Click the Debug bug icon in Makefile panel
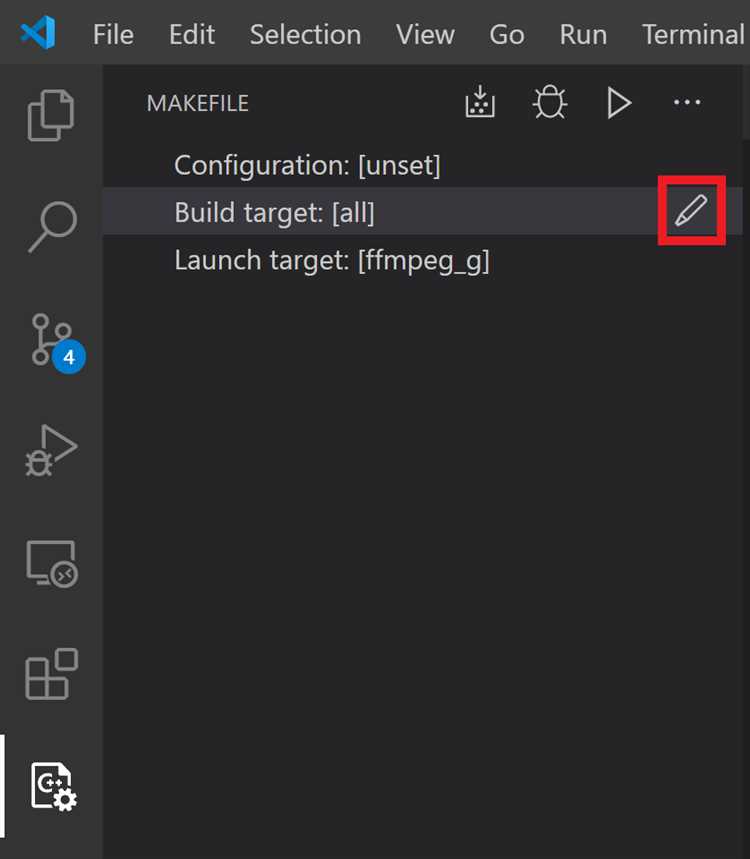This screenshot has height=859, width=750. [549, 102]
